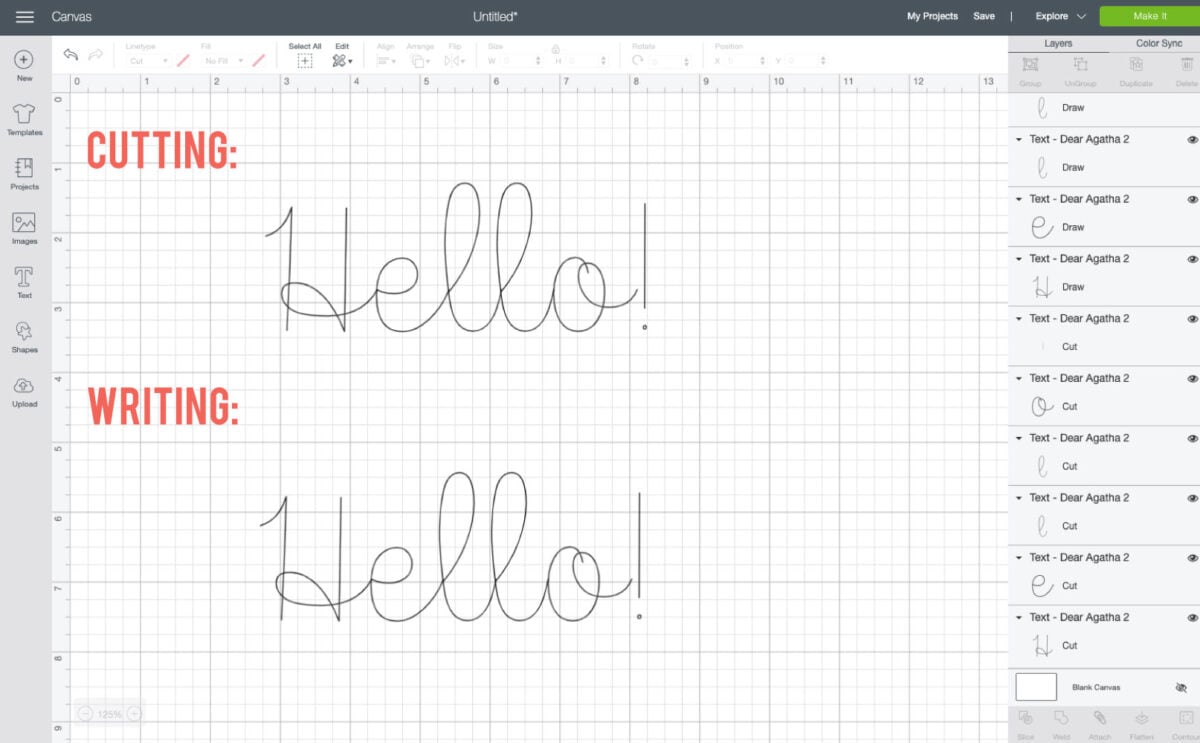Click the Duplicate layer icon

click(x=1136, y=65)
